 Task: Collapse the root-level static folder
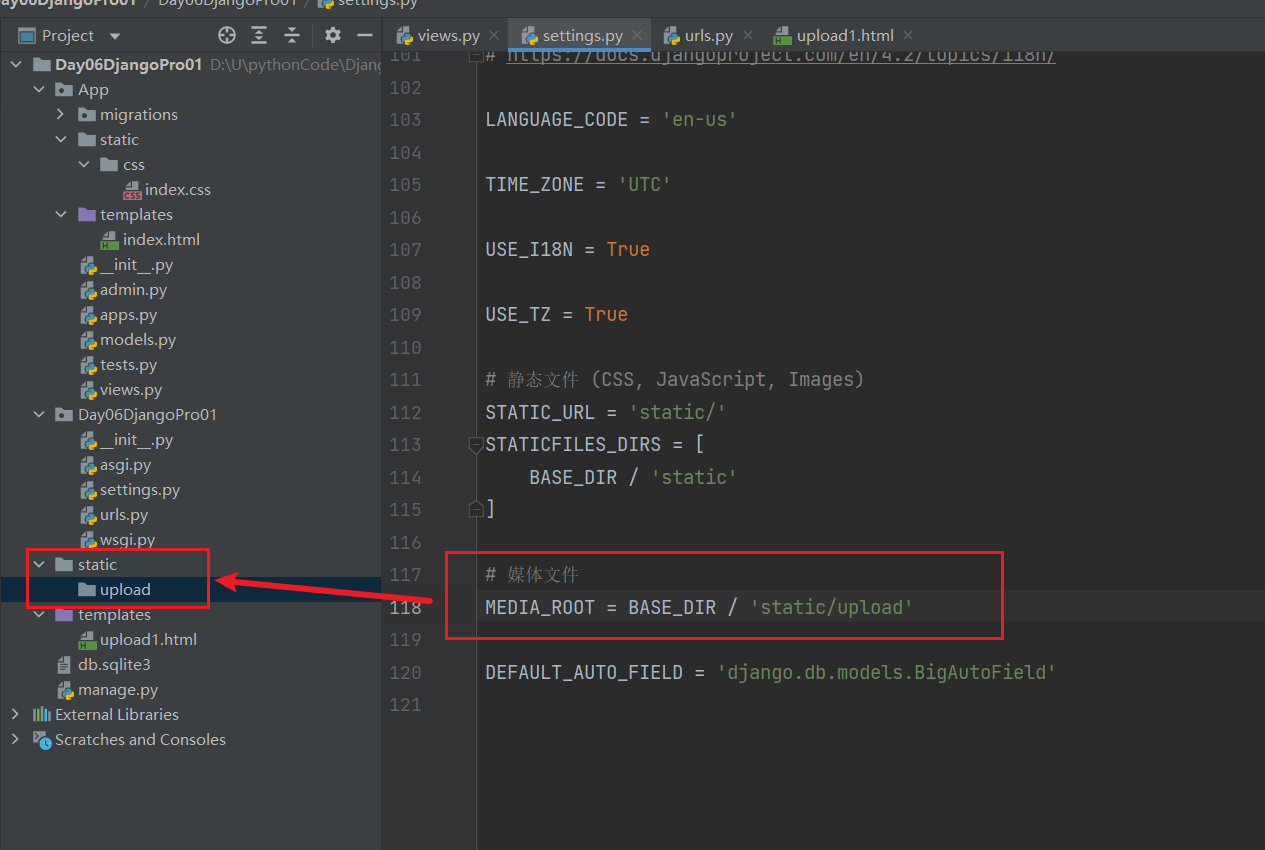pos(39,565)
